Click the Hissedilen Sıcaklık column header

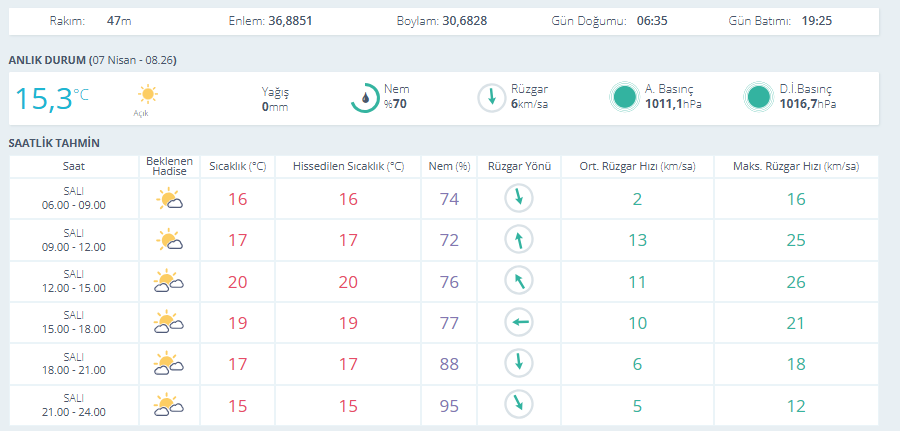click(347, 166)
